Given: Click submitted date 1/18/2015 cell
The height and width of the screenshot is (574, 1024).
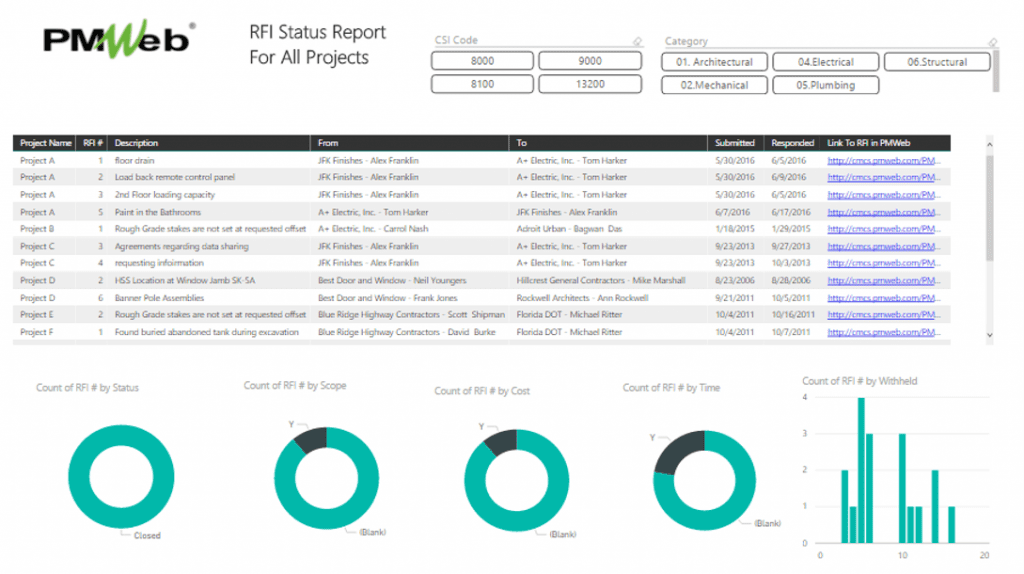Looking at the screenshot, I should click(x=735, y=229).
